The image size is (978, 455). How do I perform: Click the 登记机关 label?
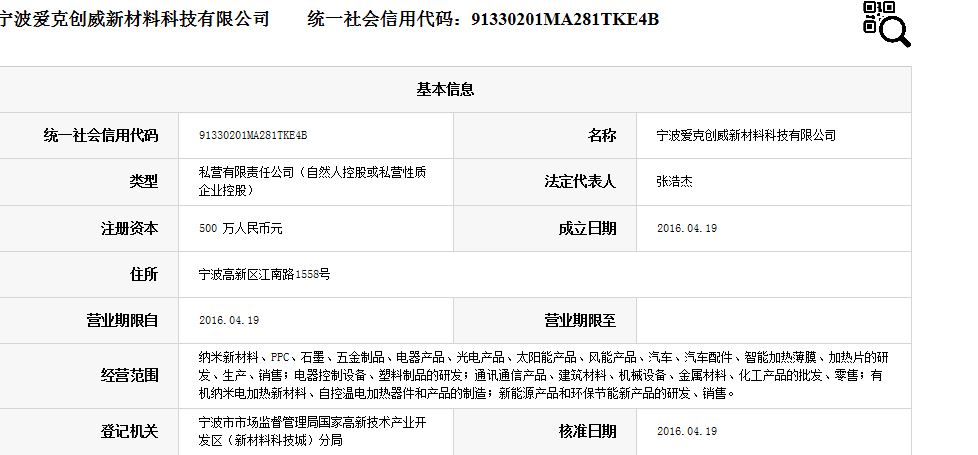(129, 431)
